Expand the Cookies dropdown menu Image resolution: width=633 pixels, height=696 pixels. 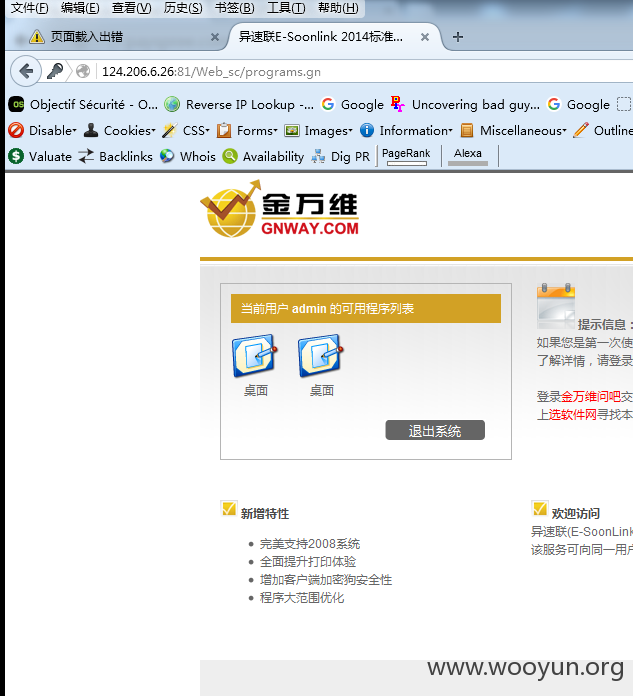pos(120,130)
